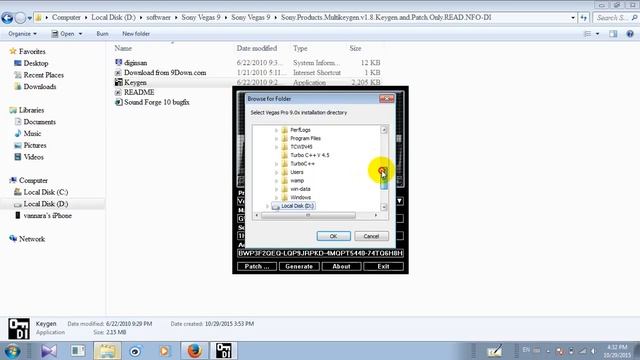640x360 pixels.
Task: Click the keygen serial code field
Action: [320, 253]
